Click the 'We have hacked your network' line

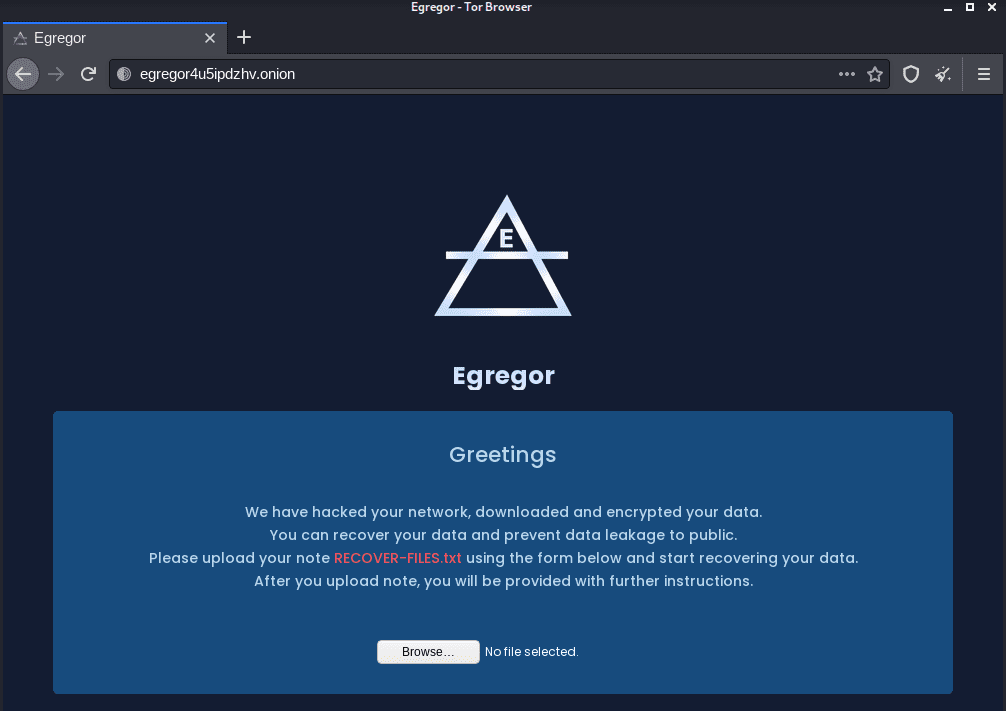coord(504,512)
